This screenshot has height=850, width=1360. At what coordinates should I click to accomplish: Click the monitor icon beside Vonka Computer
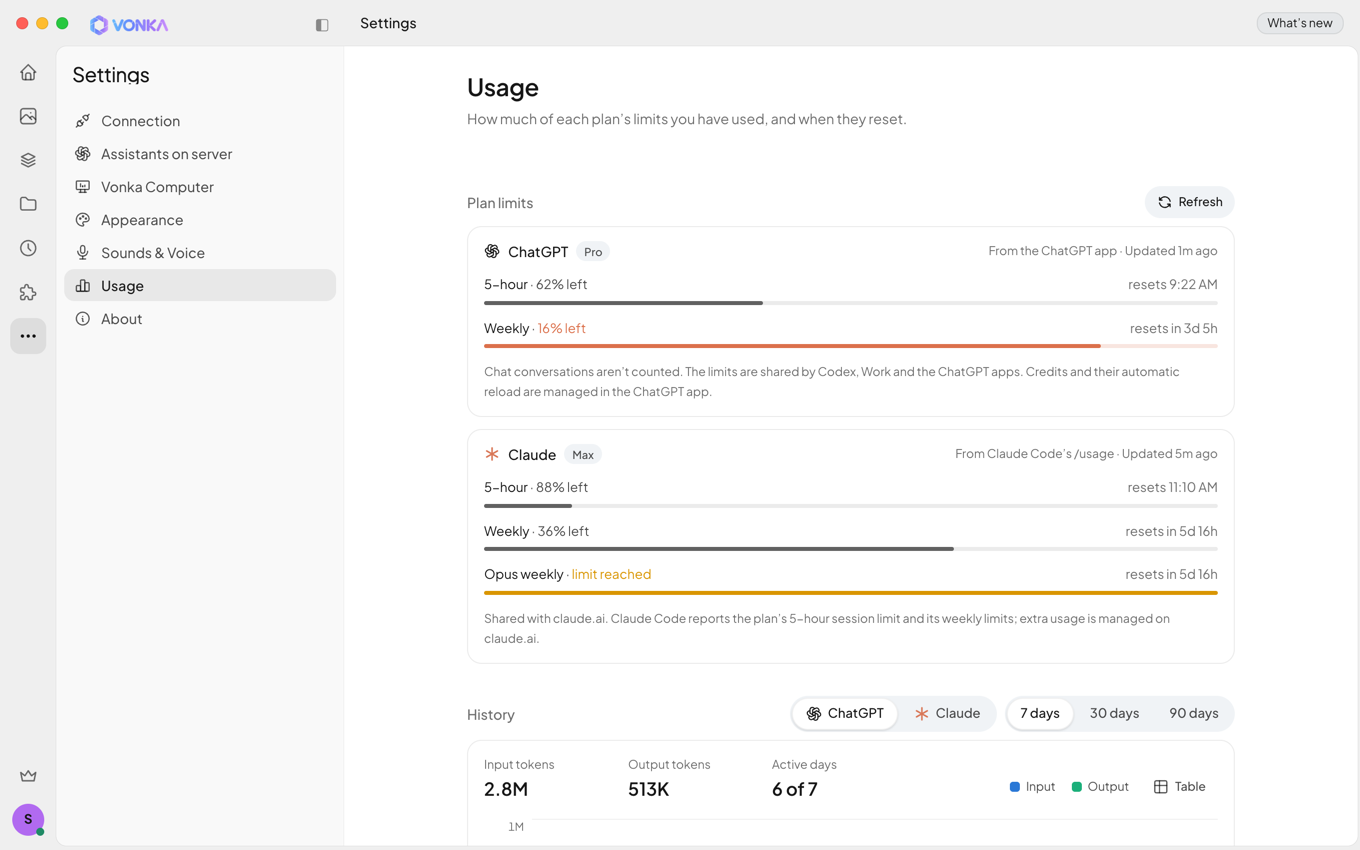click(83, 187)
